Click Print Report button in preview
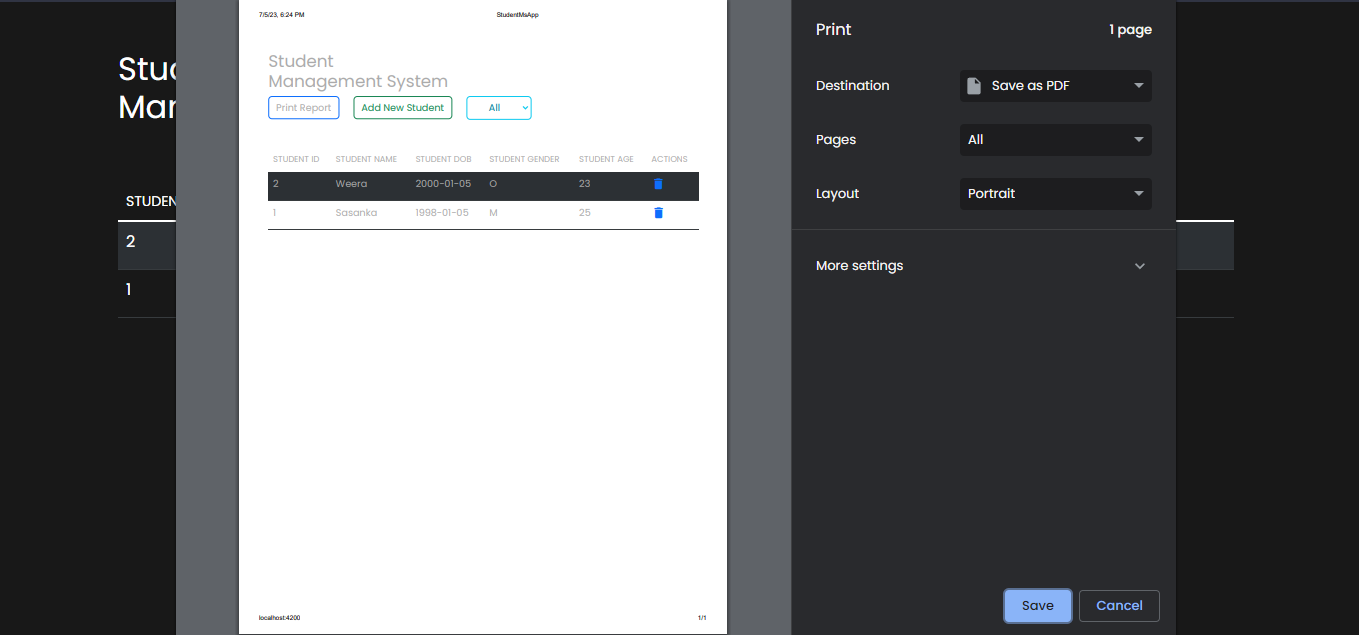 [x=304, y=108]
